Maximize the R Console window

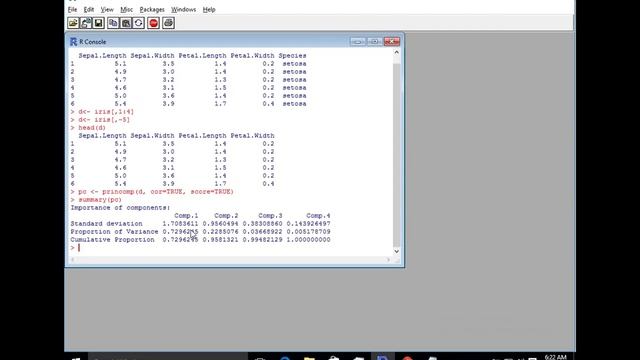(374, 42)
